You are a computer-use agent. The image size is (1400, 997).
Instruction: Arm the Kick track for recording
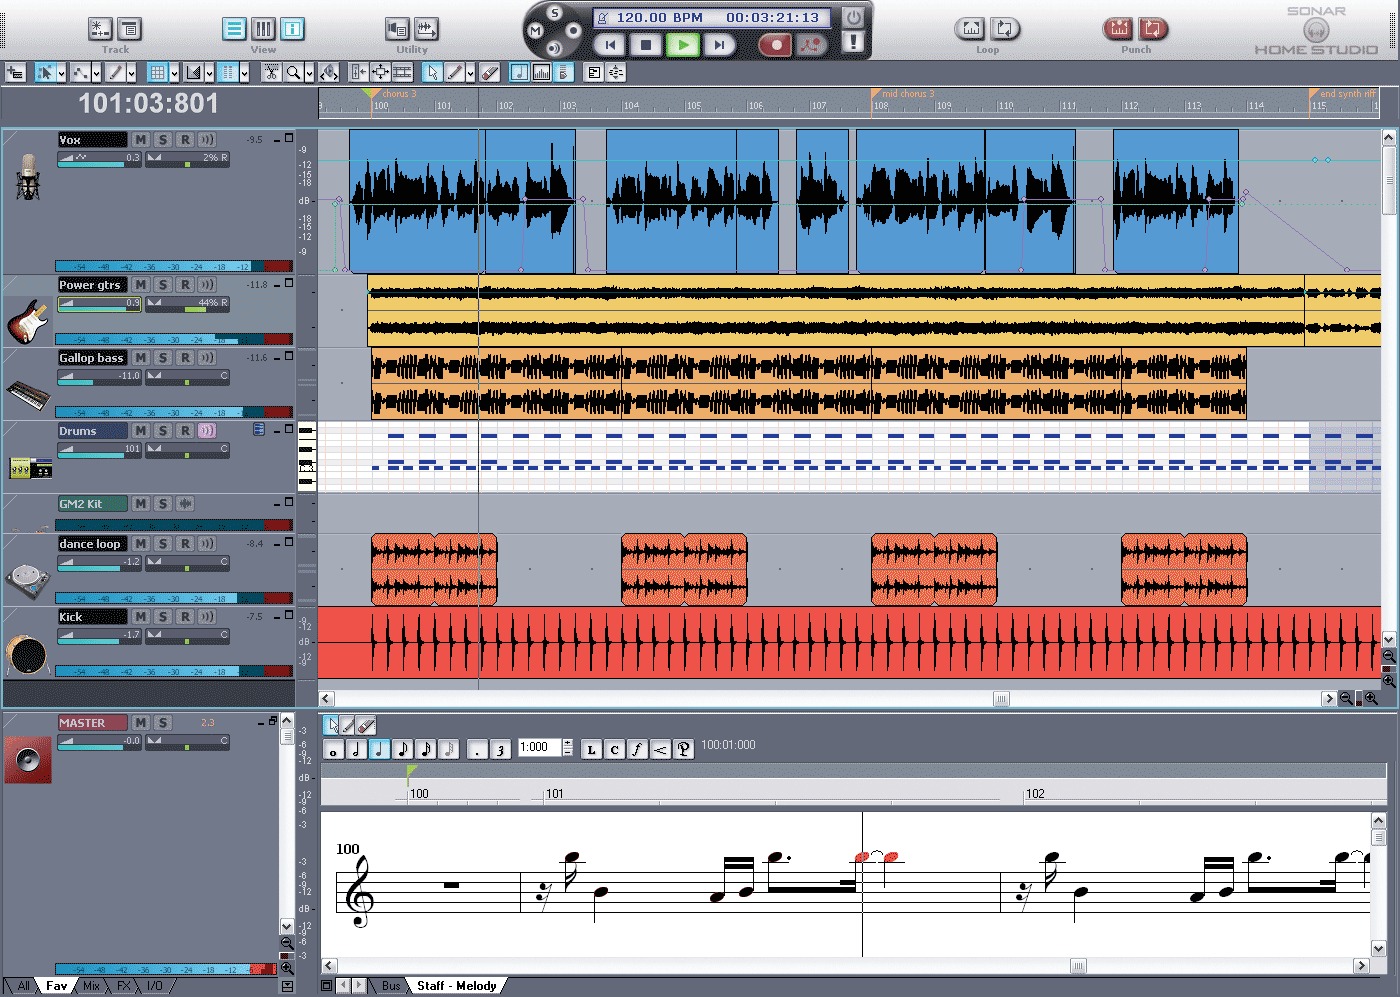[185, 617]
